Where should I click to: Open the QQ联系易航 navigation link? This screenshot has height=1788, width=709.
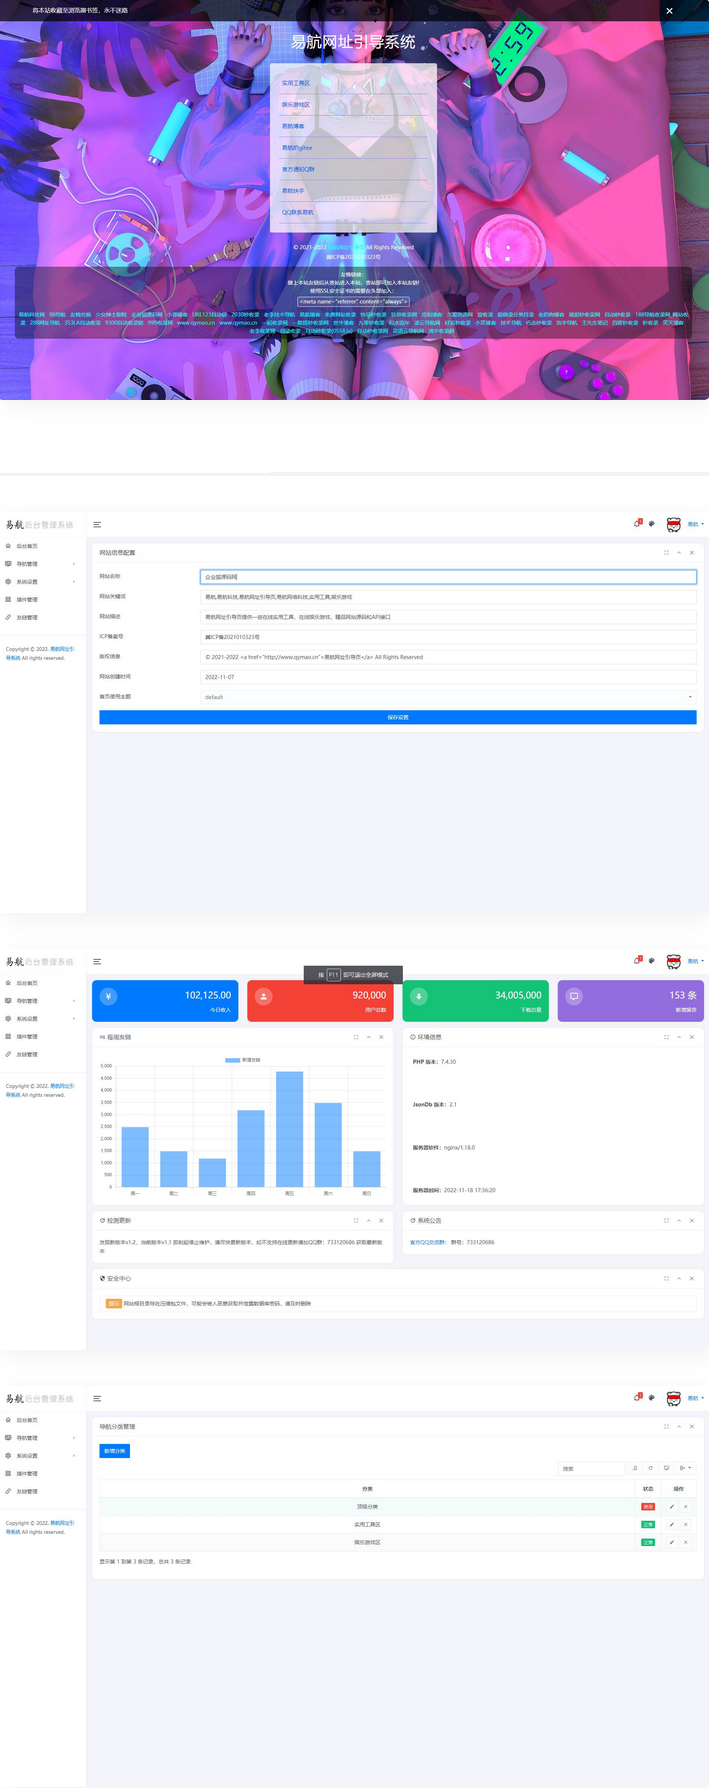(298, 212)
